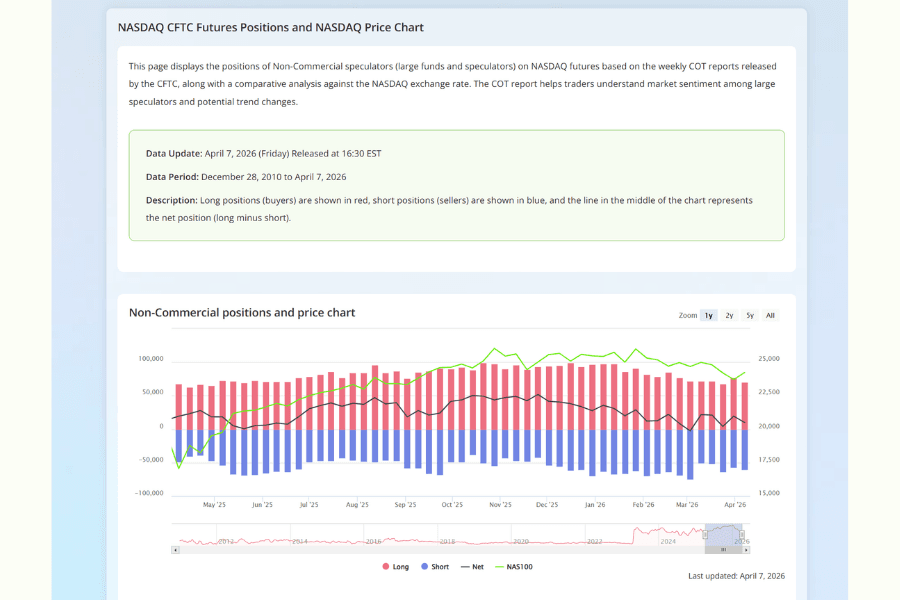Switch to the 5y zoom view

750,315
